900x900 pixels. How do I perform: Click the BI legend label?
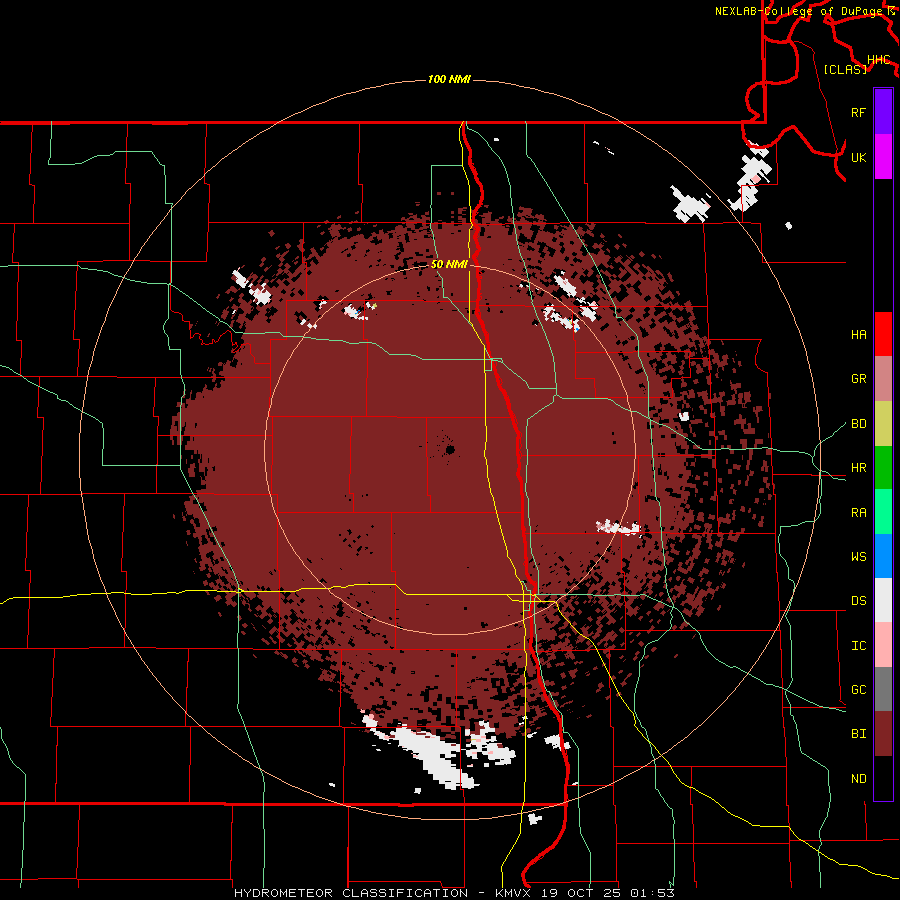859,734
